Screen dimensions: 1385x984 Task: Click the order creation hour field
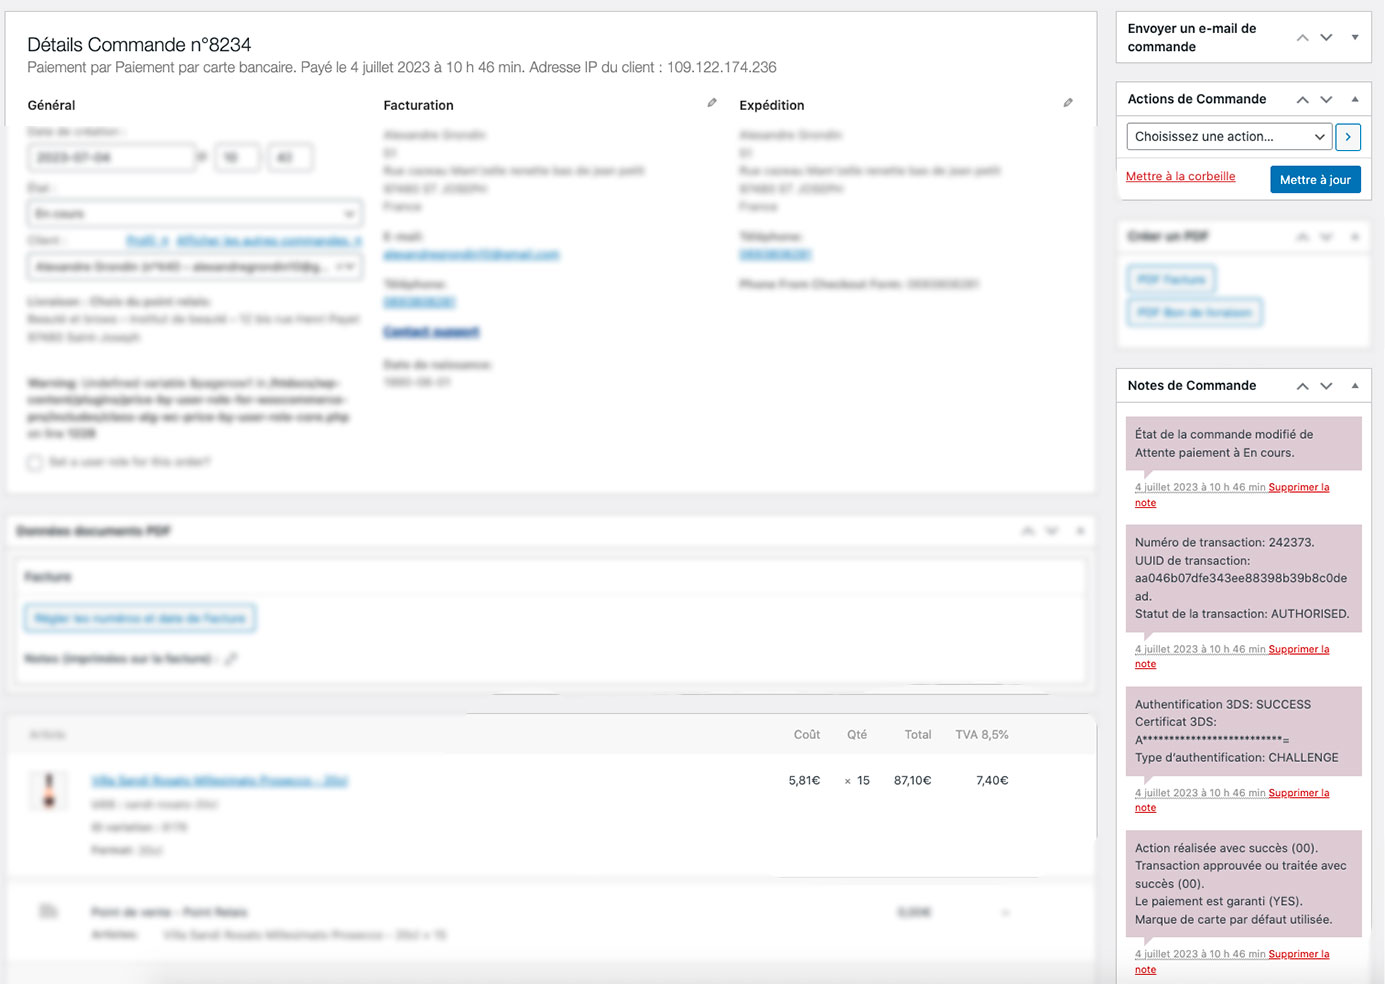[236, 158]
